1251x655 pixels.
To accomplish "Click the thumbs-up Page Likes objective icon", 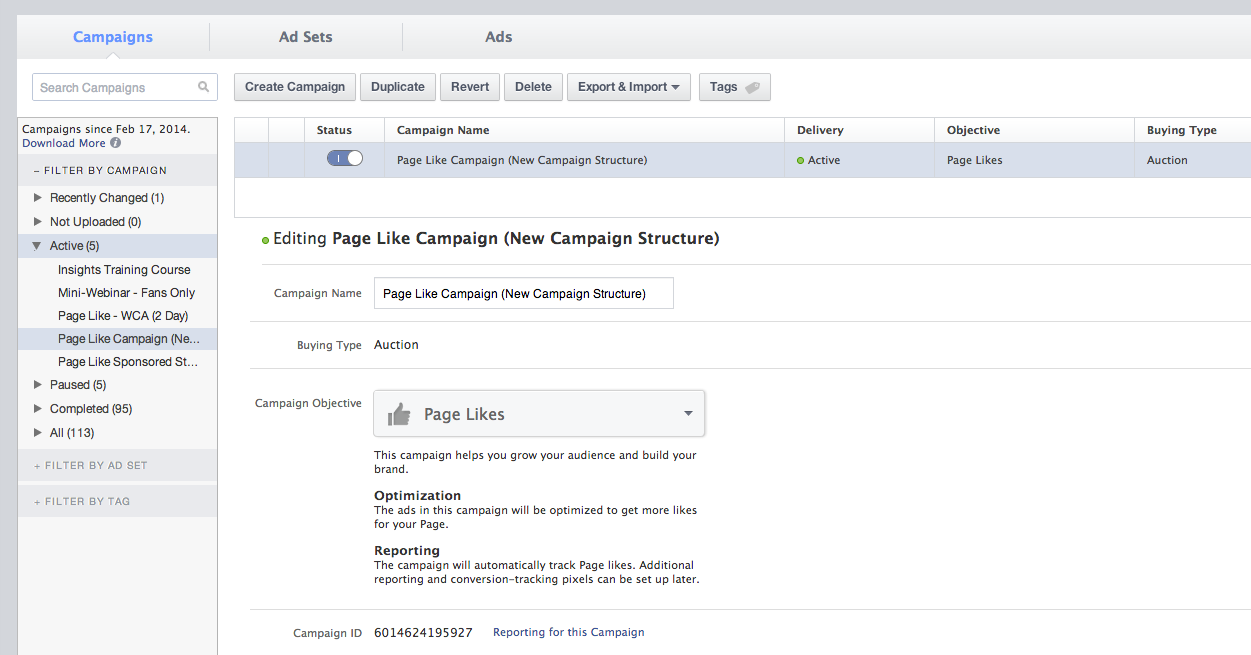I will click(399, 412).
